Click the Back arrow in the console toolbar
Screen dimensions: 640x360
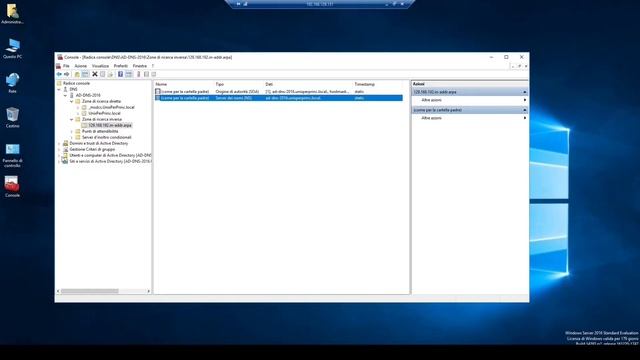[x=59, y=74]
